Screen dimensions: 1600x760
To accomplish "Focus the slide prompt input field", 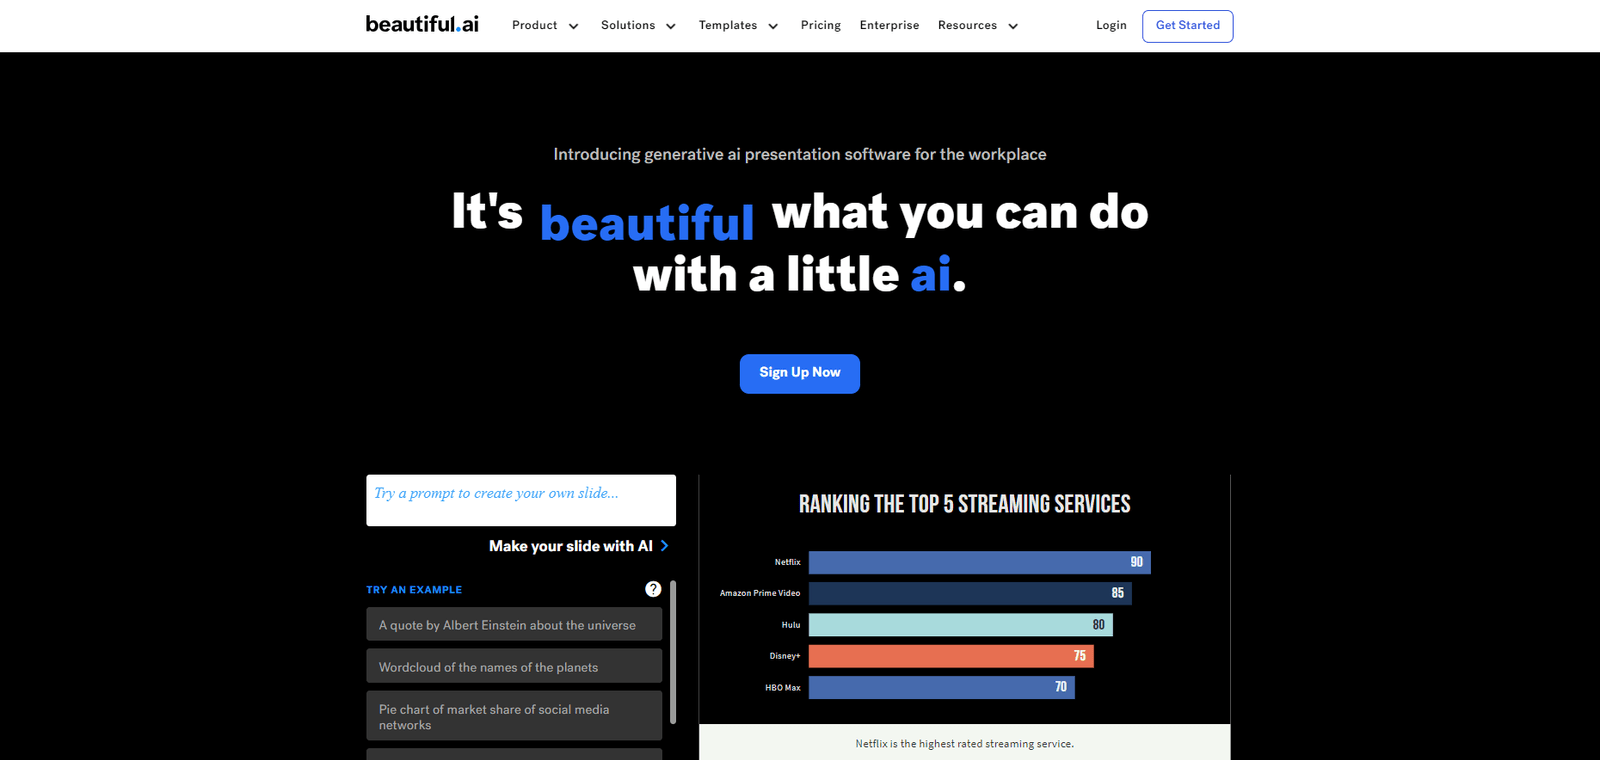I will point(521,500).
